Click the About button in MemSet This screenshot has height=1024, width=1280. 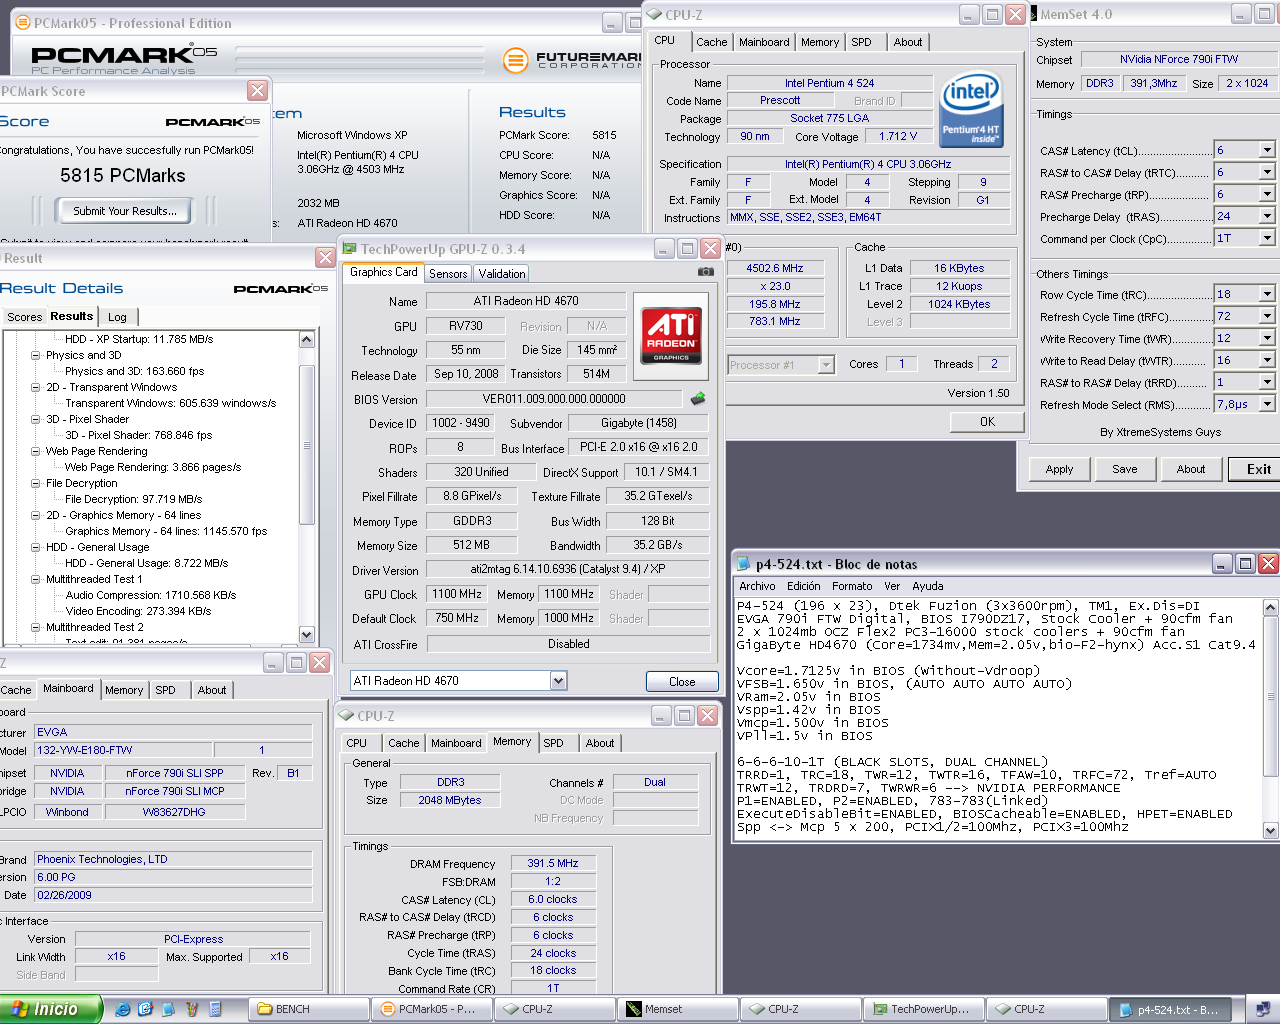click(1191, 469)
